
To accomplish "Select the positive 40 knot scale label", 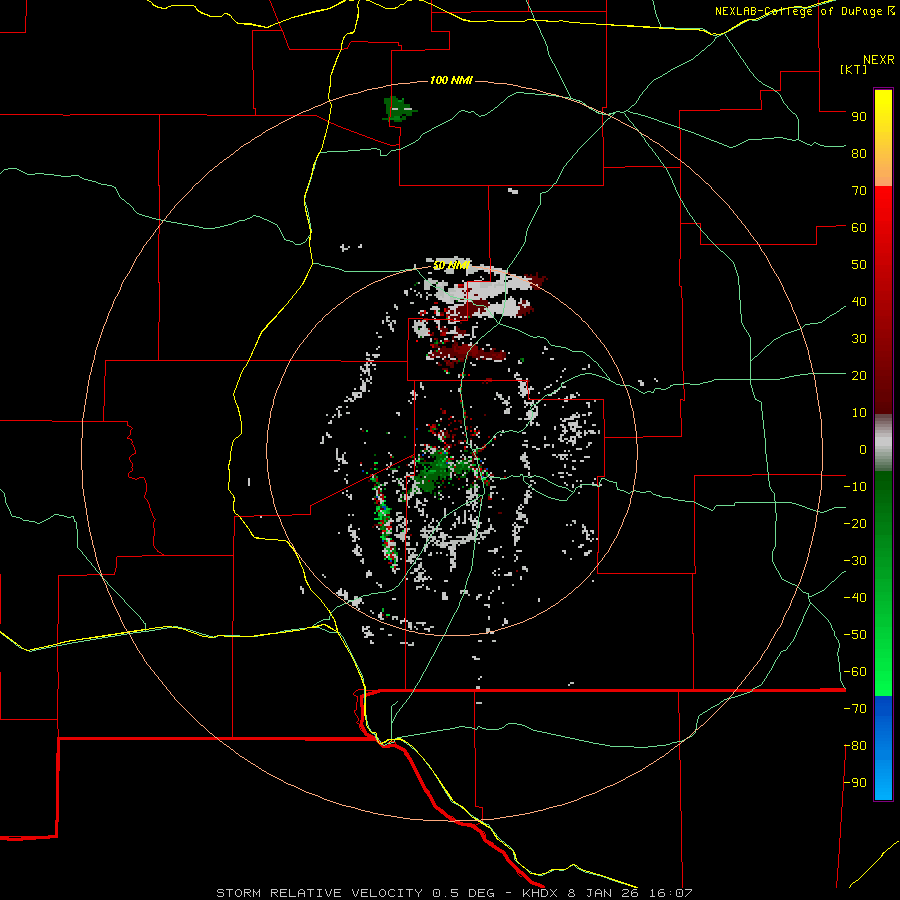I will (x=859, y=301).
